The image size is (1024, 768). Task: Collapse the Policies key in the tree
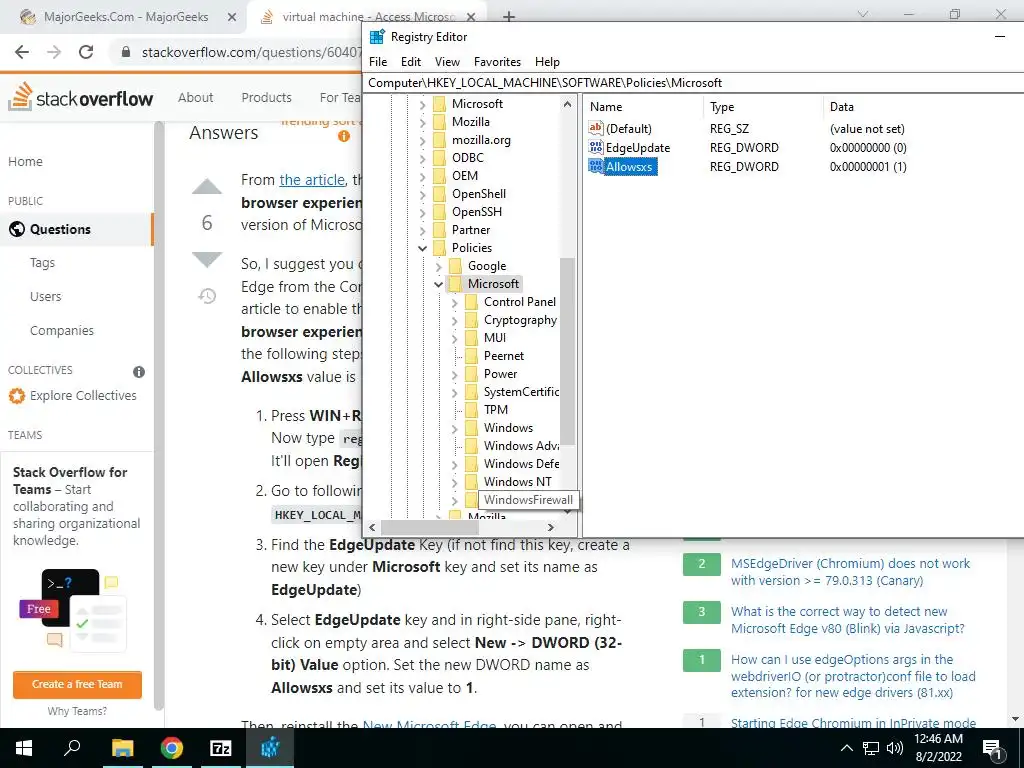(423, 248)
